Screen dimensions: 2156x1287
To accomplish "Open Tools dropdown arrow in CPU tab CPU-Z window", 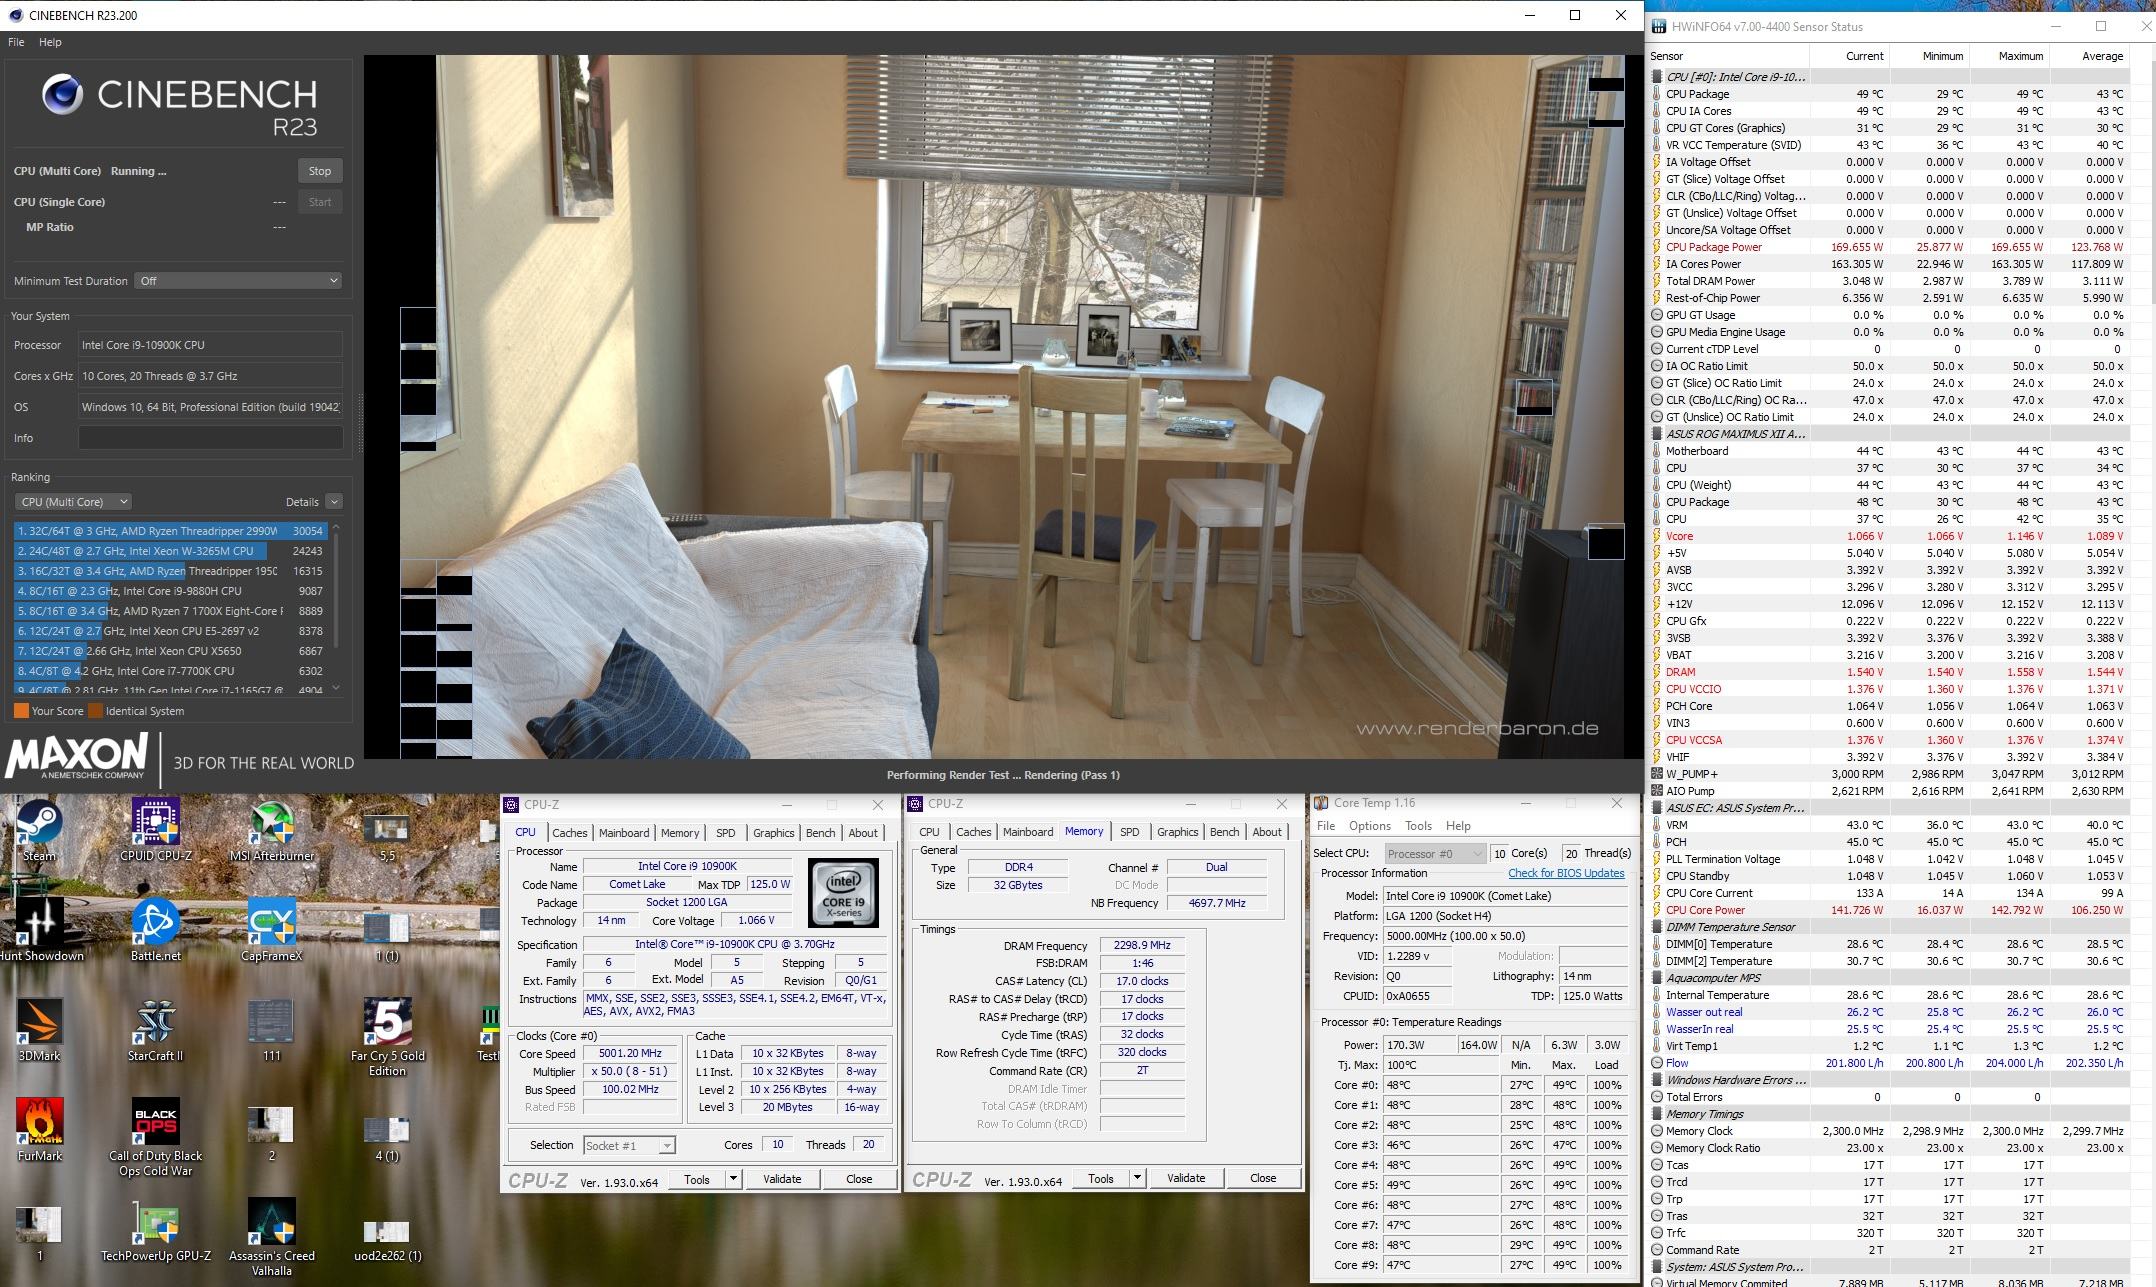I will point(733,1179).
